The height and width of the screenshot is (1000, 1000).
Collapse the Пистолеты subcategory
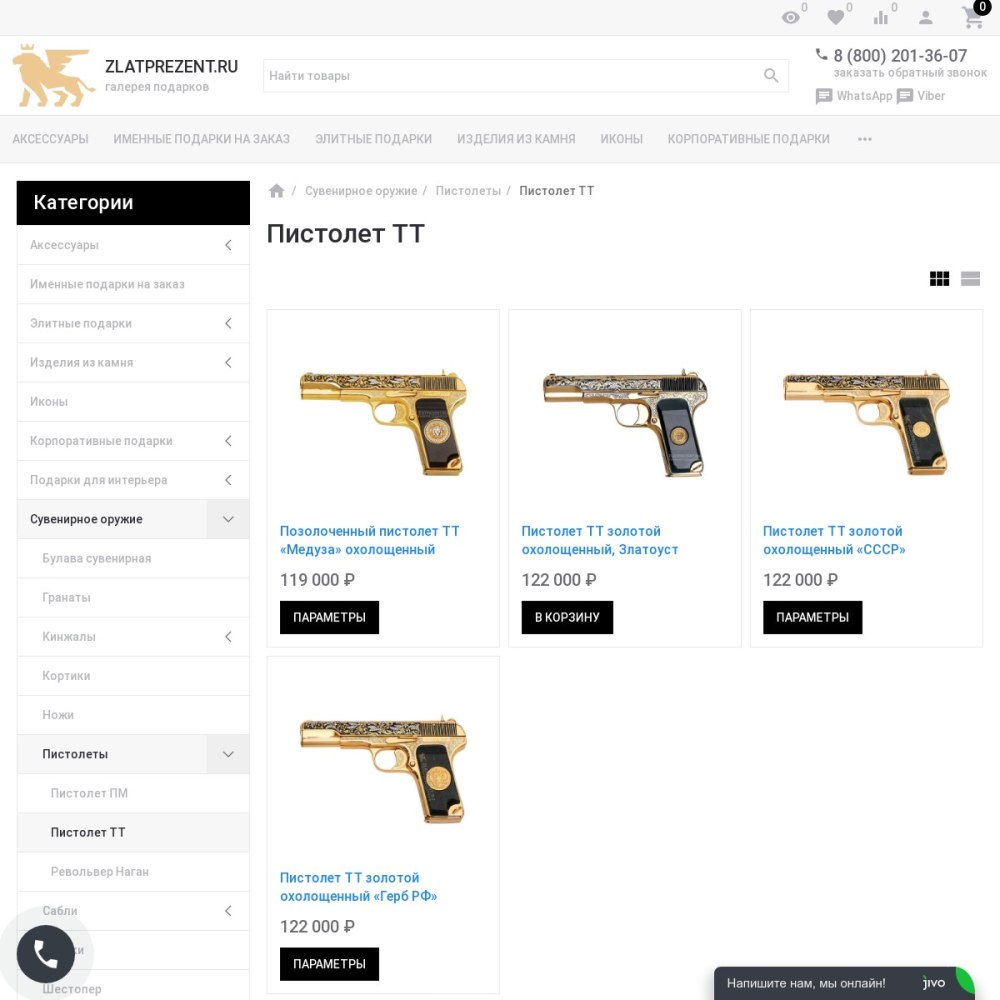point(228,754)
